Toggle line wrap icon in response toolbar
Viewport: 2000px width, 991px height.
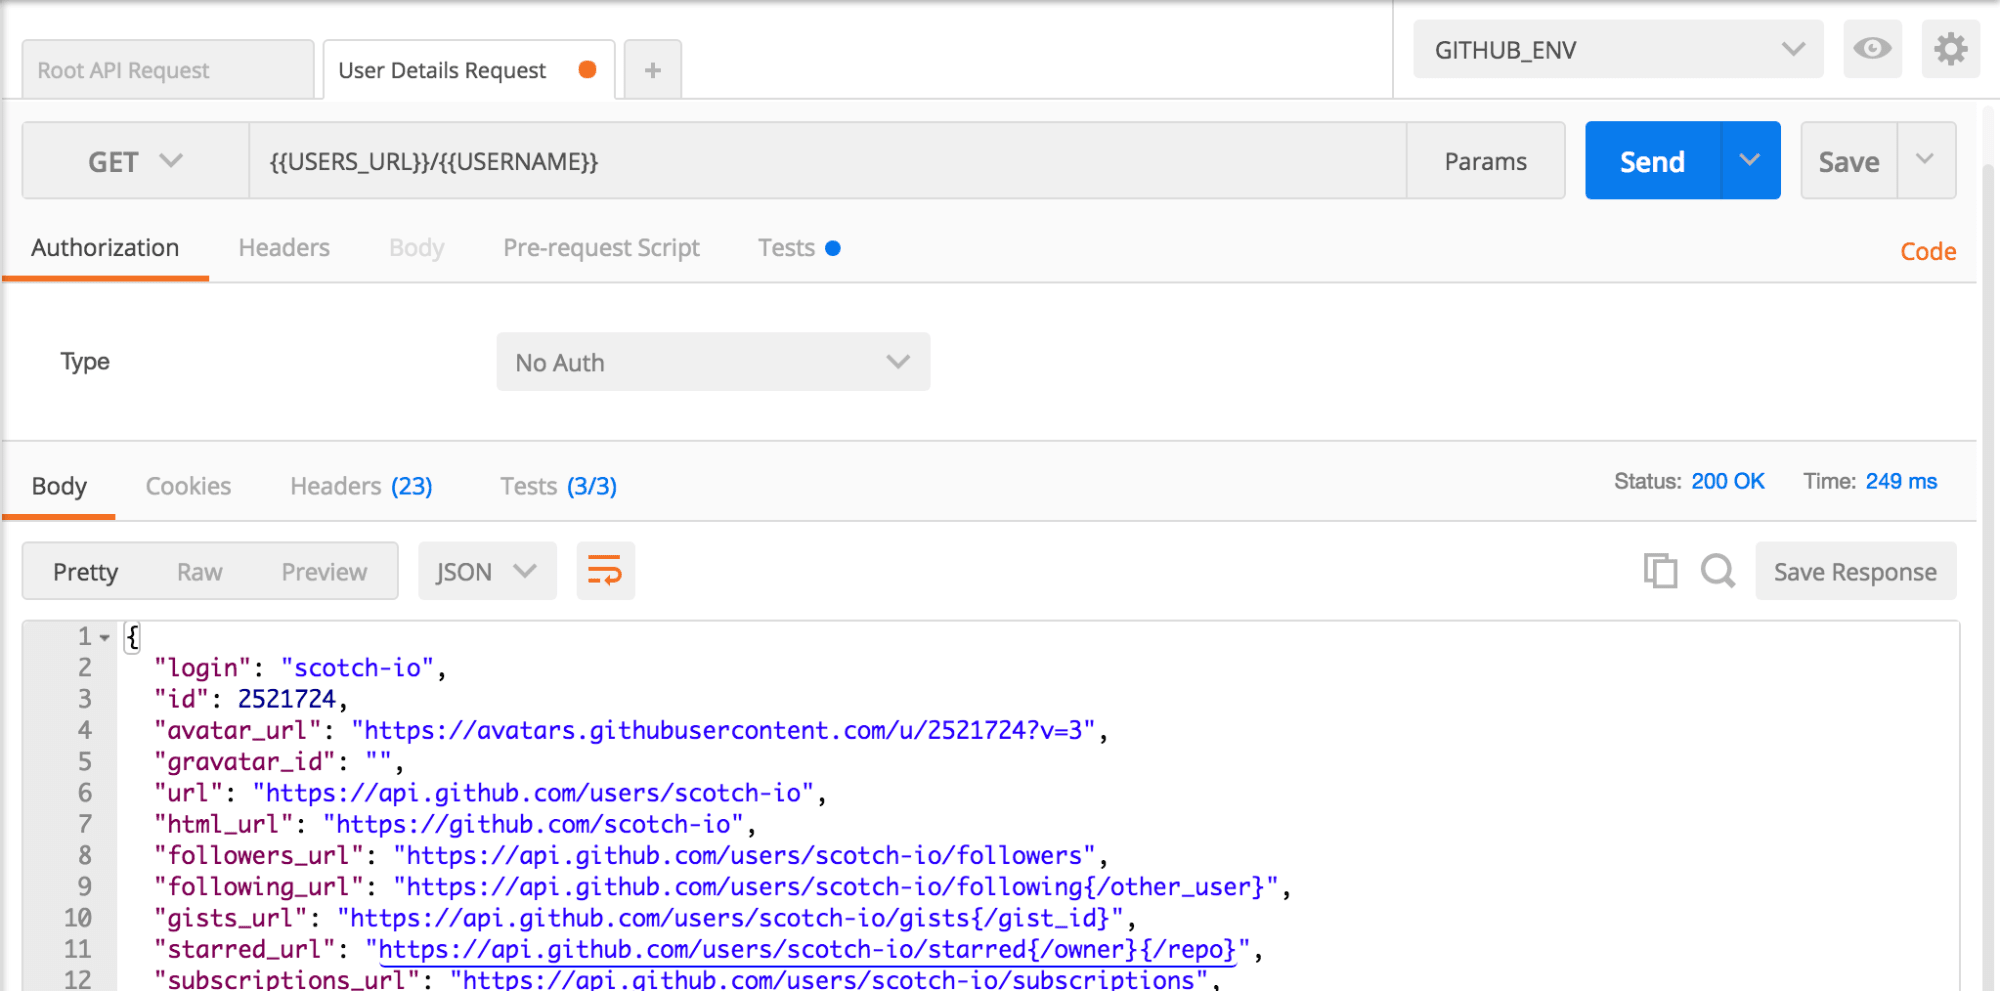point(605,571)
